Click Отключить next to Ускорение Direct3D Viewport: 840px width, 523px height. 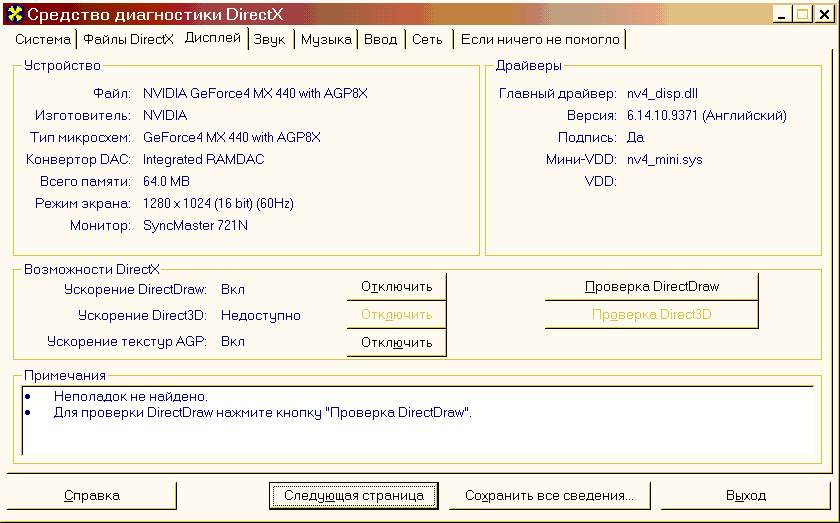point(396,315)
